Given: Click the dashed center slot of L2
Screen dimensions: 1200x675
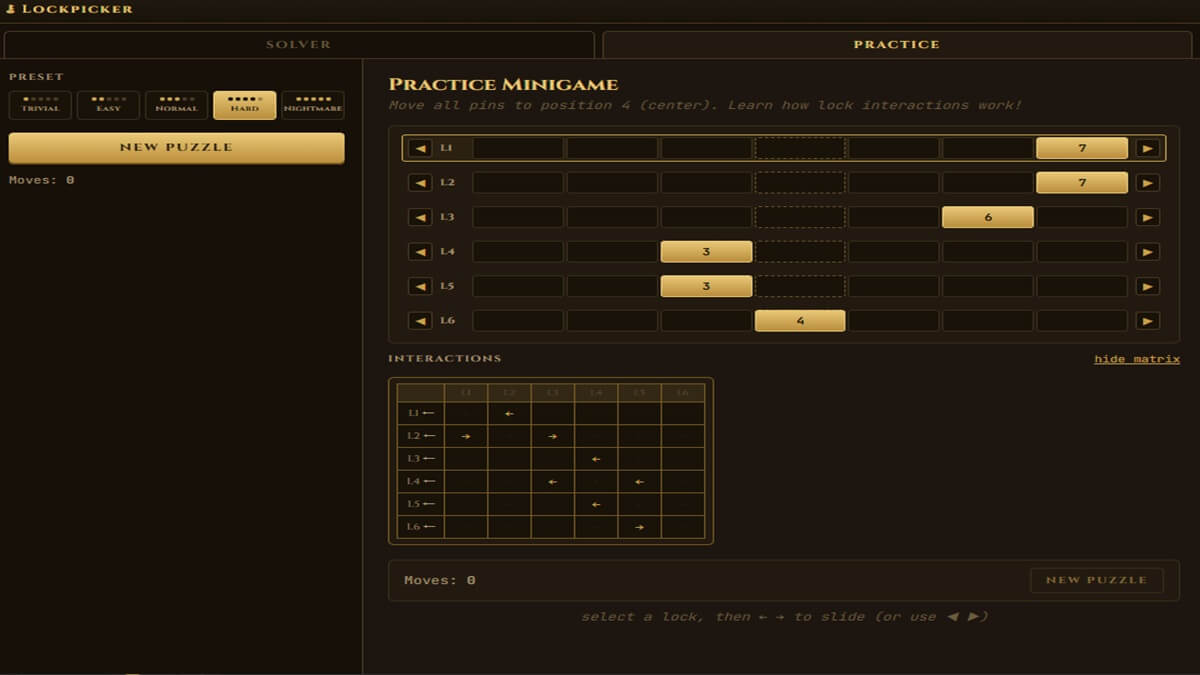Looking at the screenshot, I should pyautogui.click(x=800, y=183).
